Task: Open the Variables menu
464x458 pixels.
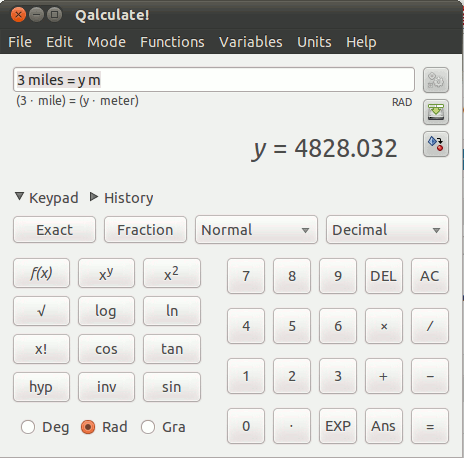Action: (251, 42)
